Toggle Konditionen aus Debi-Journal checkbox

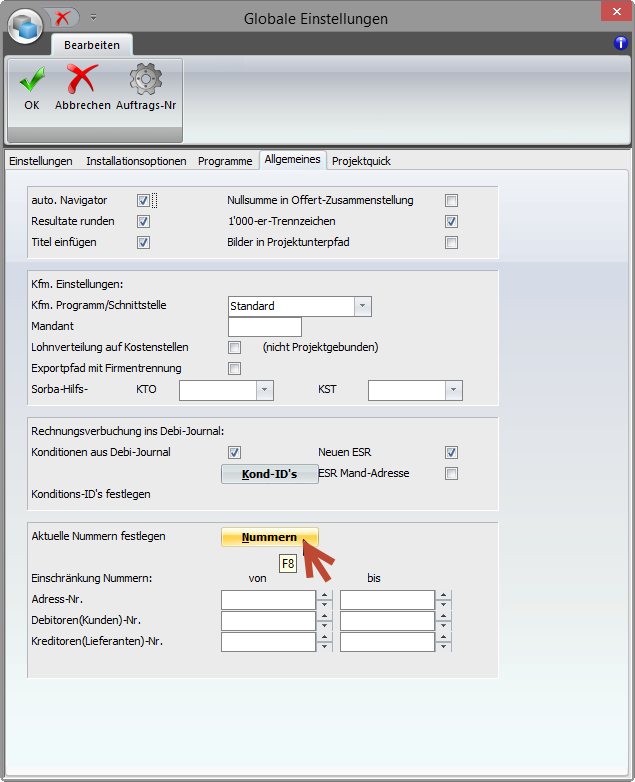[x=234, y=452]
